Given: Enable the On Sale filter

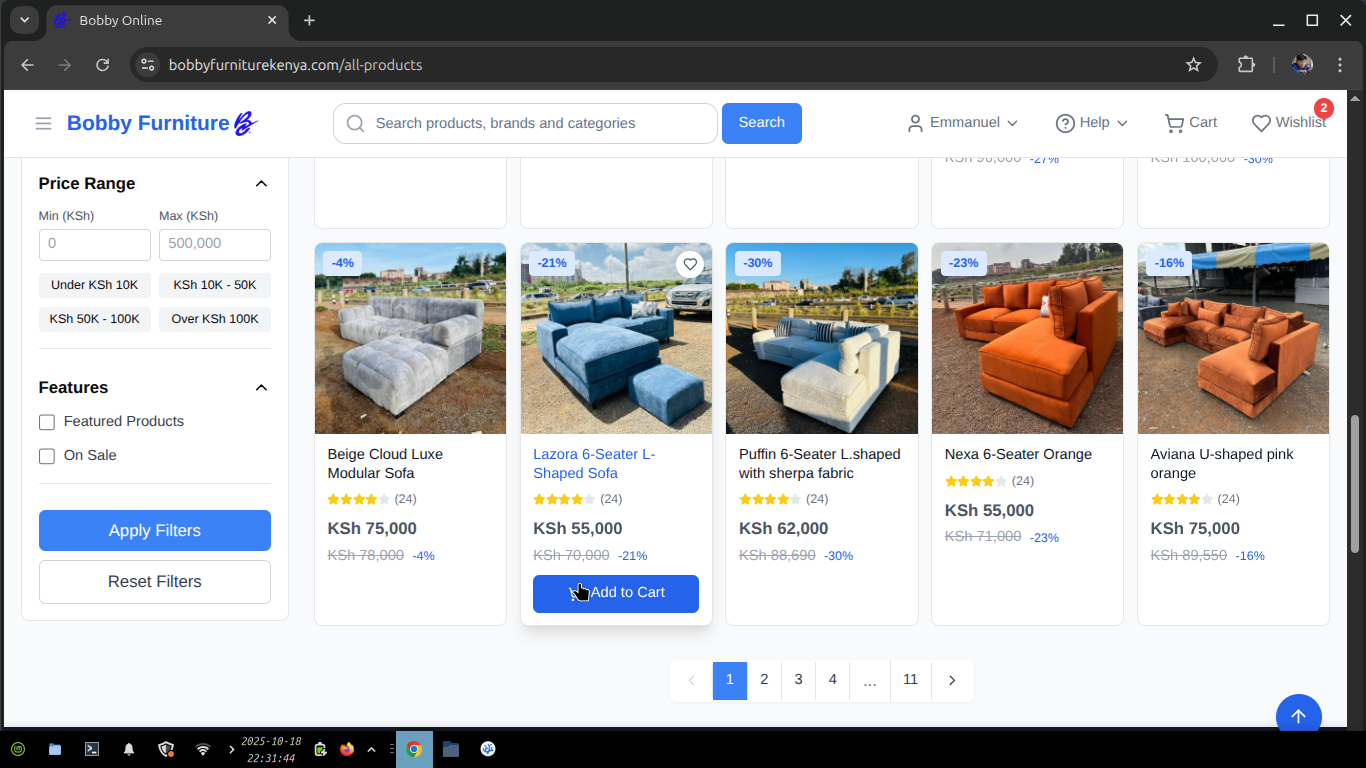Looking at the screenshot, I should tap(47, 455).
